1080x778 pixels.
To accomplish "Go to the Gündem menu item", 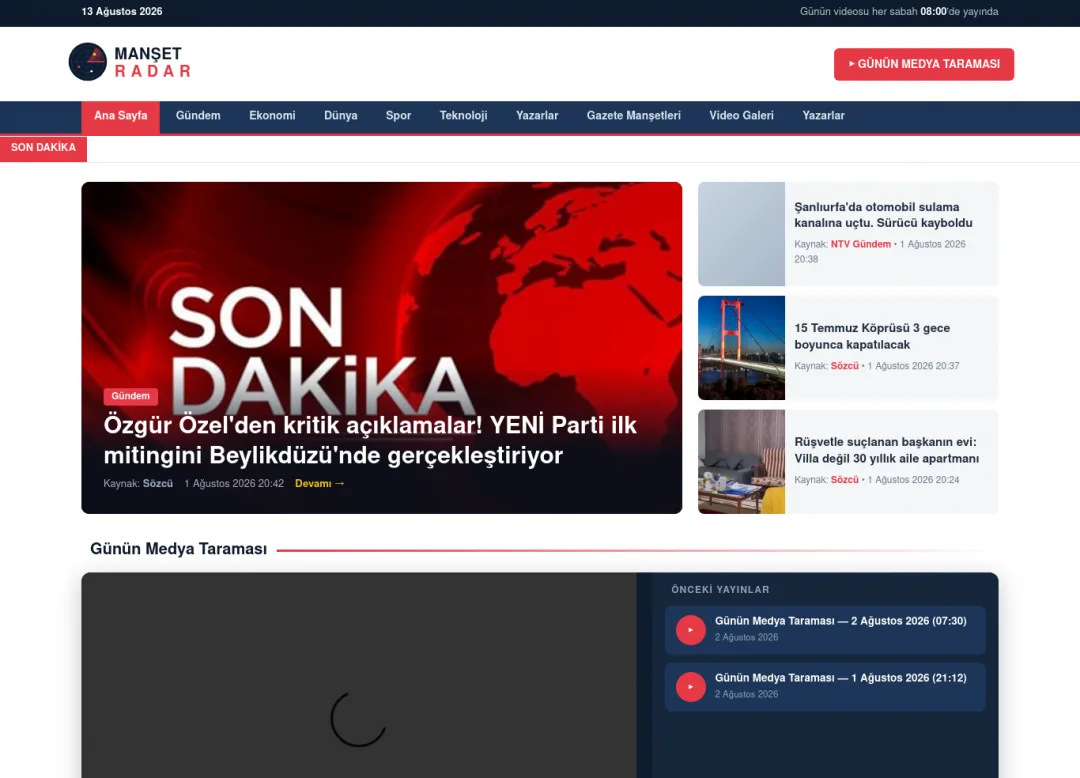I will [198, 116].
